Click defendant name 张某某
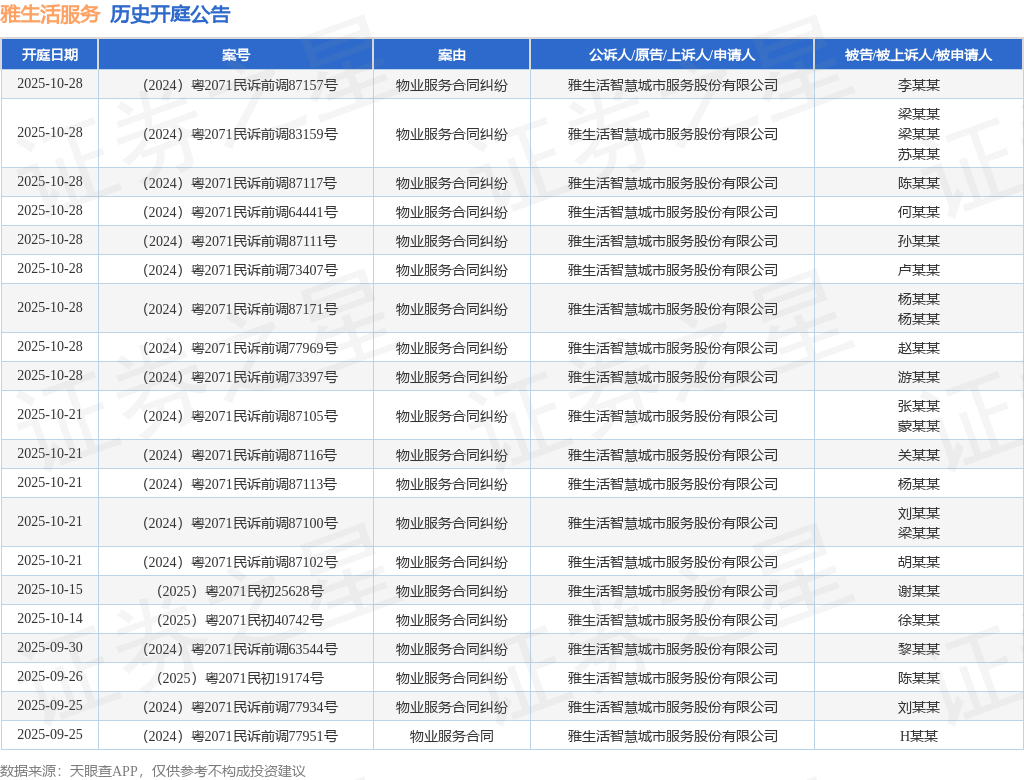 point(918,406)
